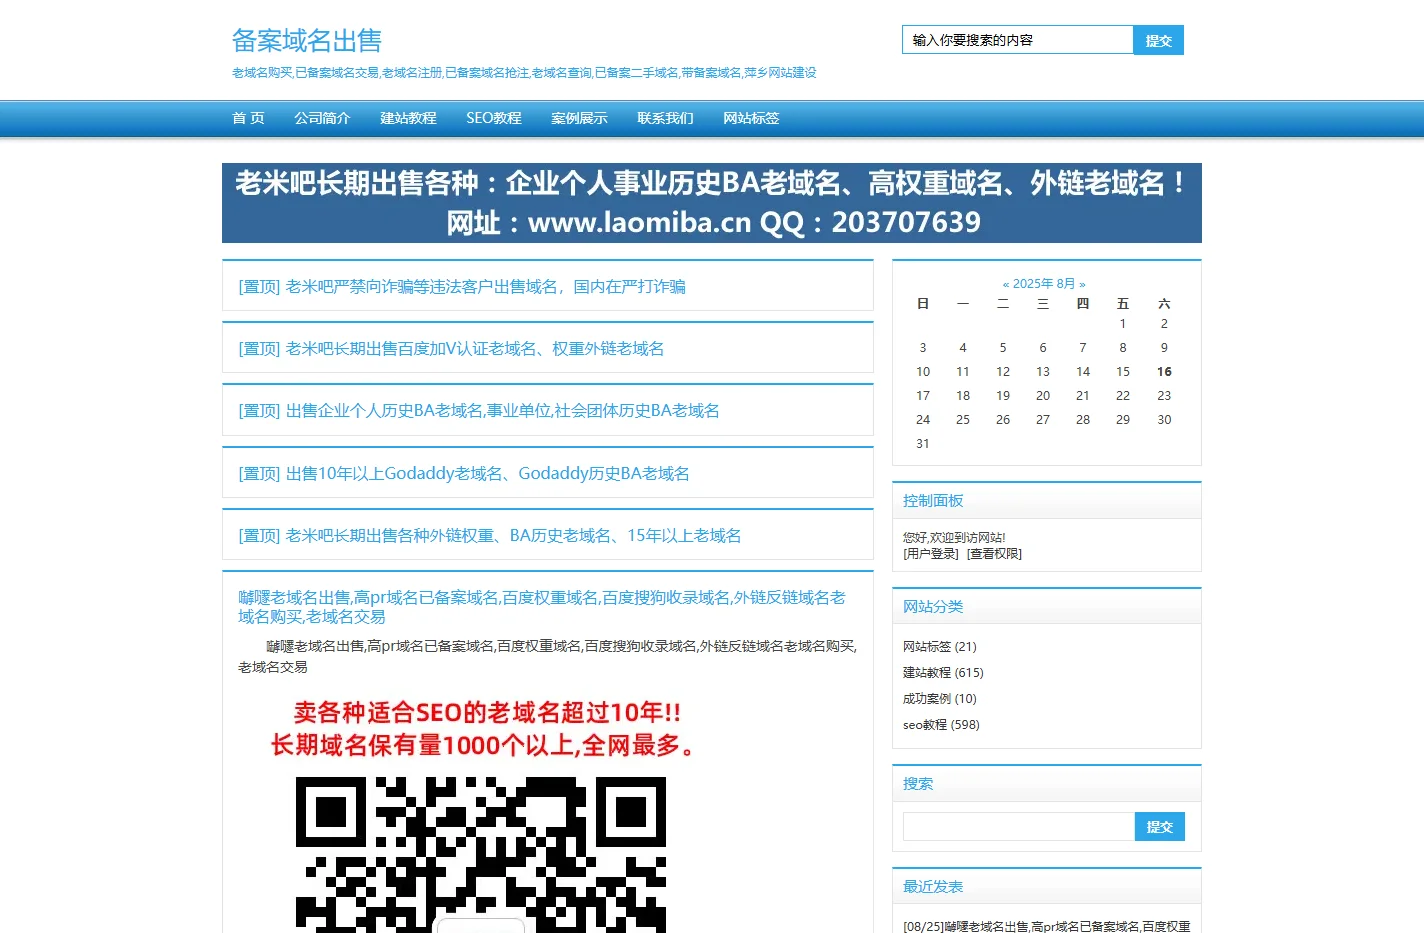1424x933 pixels.
Task: Open category 建站教程 (615)
Action: point(943,673)
